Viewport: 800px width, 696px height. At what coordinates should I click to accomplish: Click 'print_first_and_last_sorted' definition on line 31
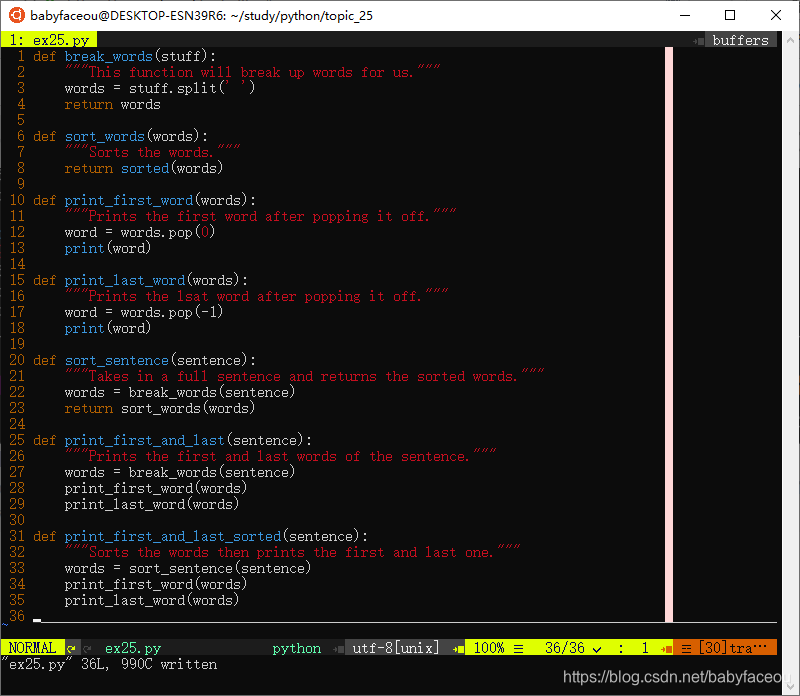coord(172,536)
